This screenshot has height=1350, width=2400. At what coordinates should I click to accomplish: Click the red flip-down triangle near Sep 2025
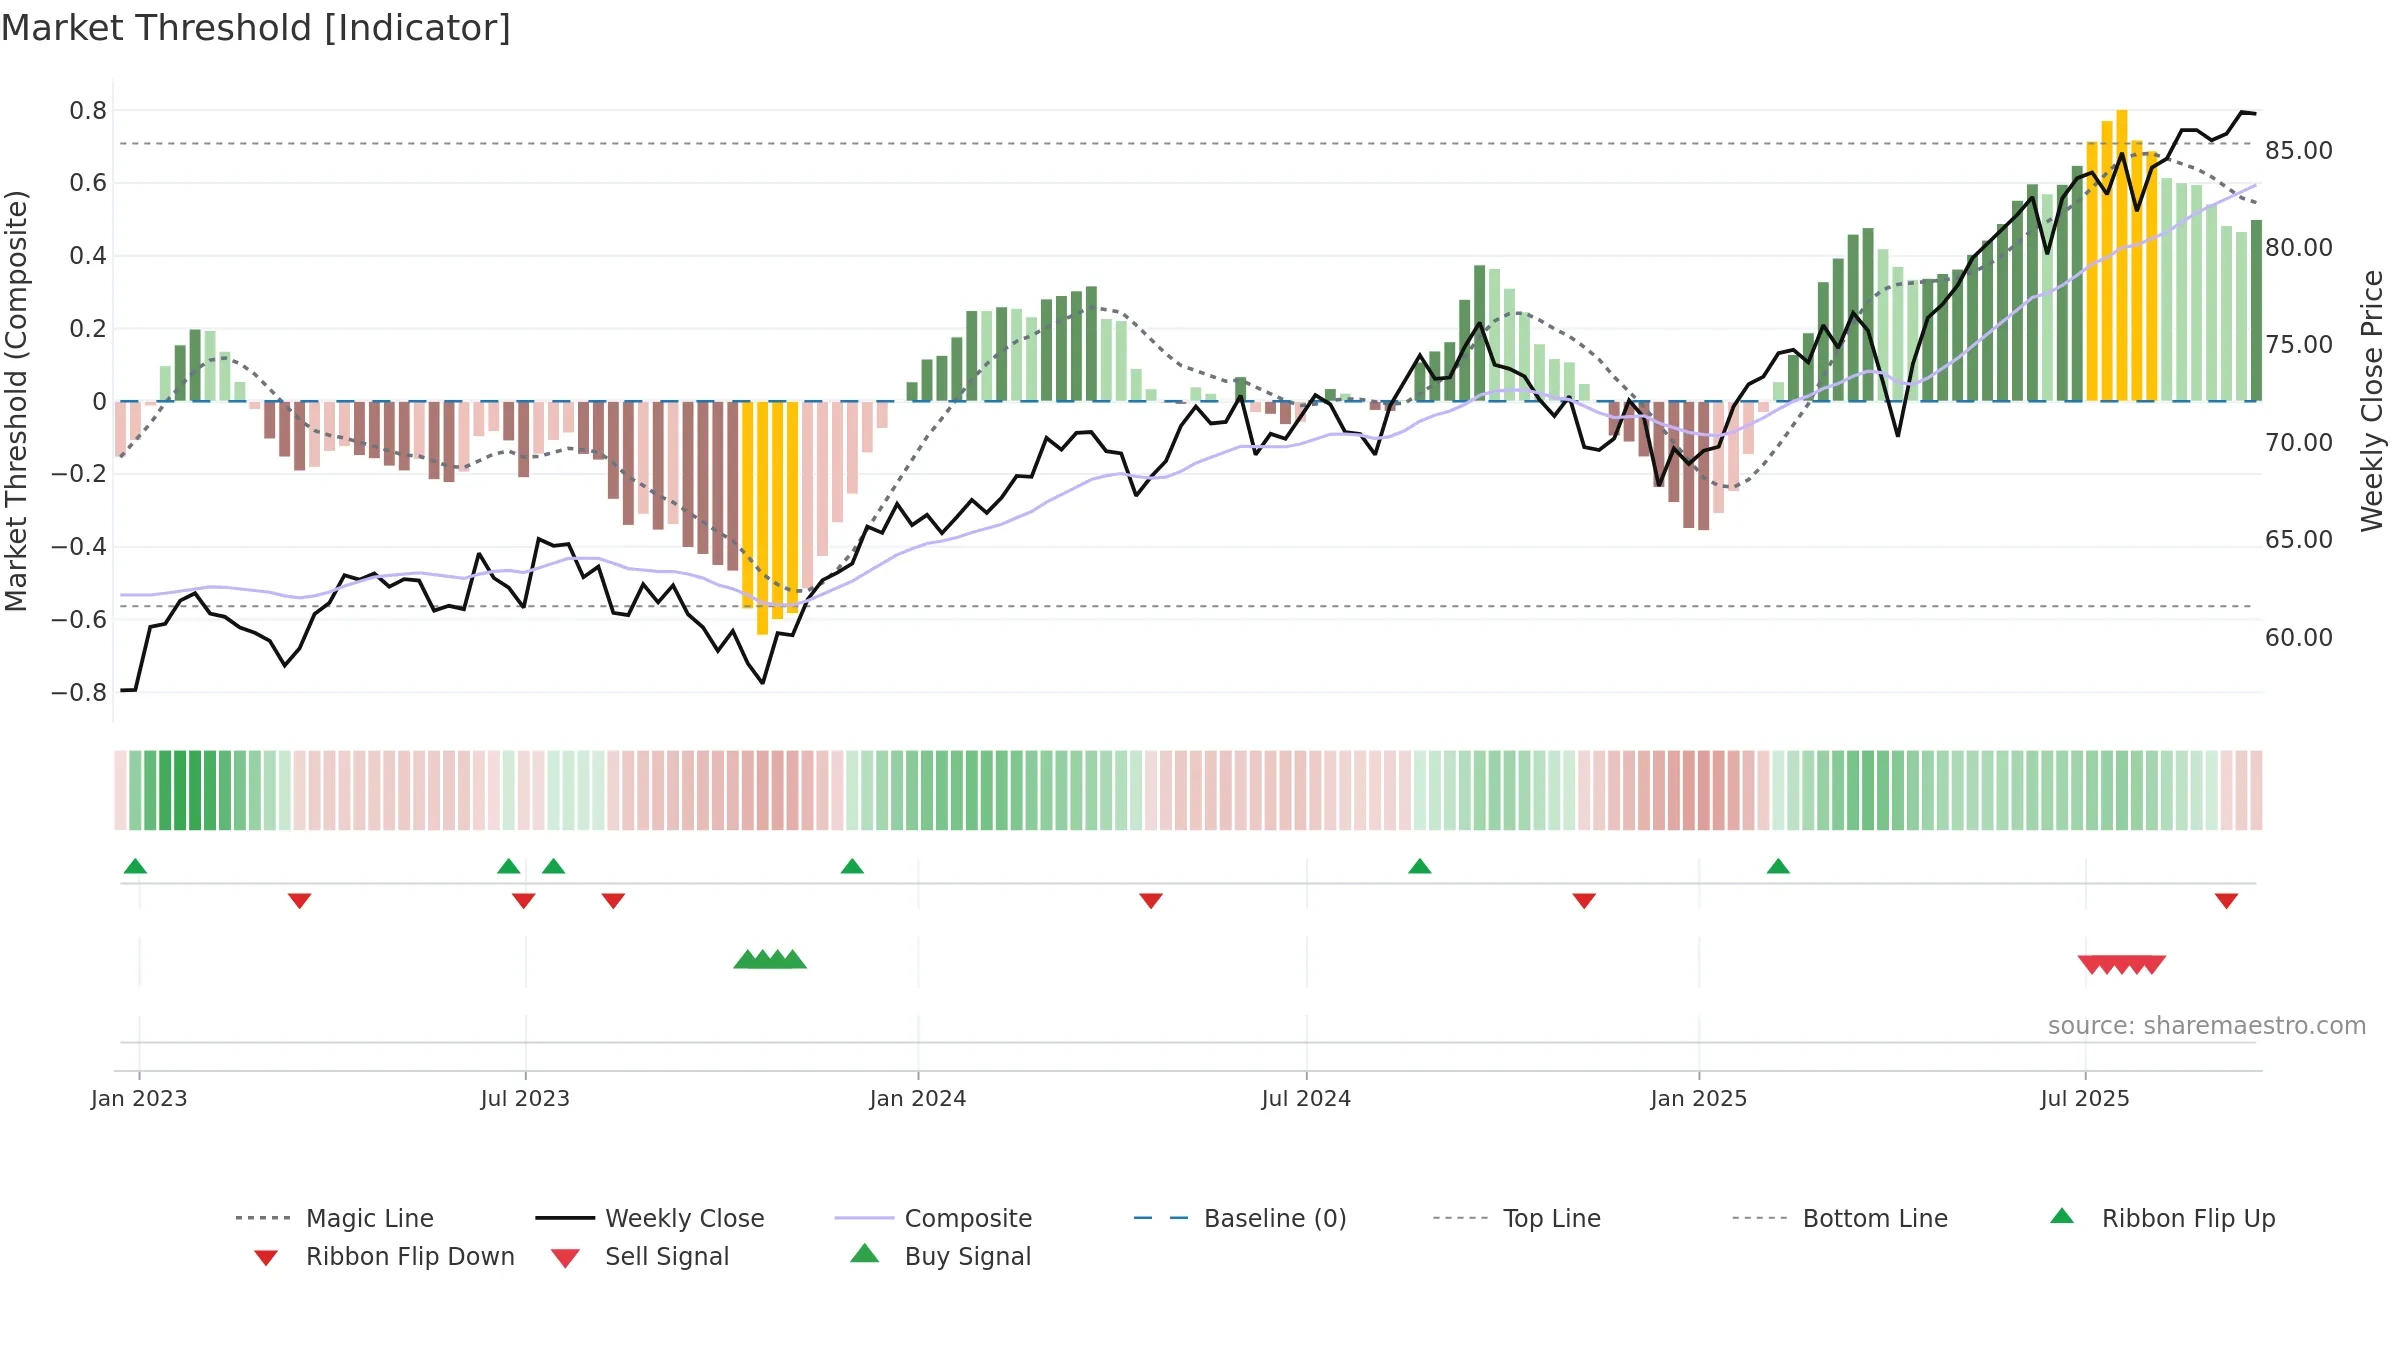[2226, 901]
